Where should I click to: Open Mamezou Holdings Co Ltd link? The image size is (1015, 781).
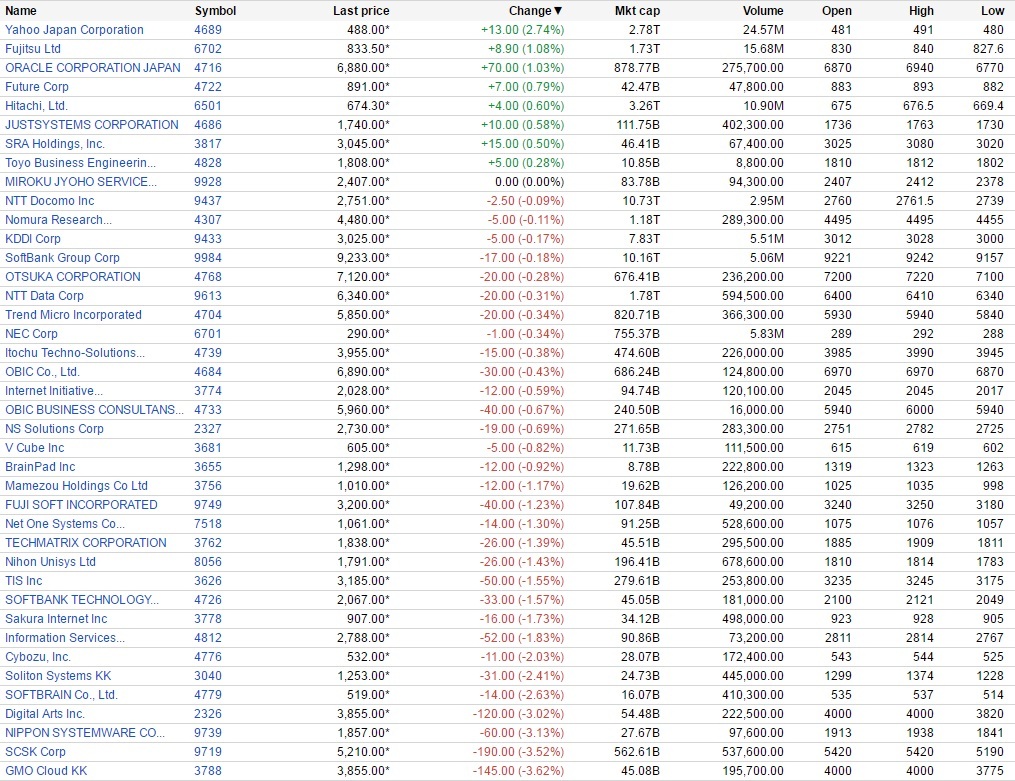point(76,486)
